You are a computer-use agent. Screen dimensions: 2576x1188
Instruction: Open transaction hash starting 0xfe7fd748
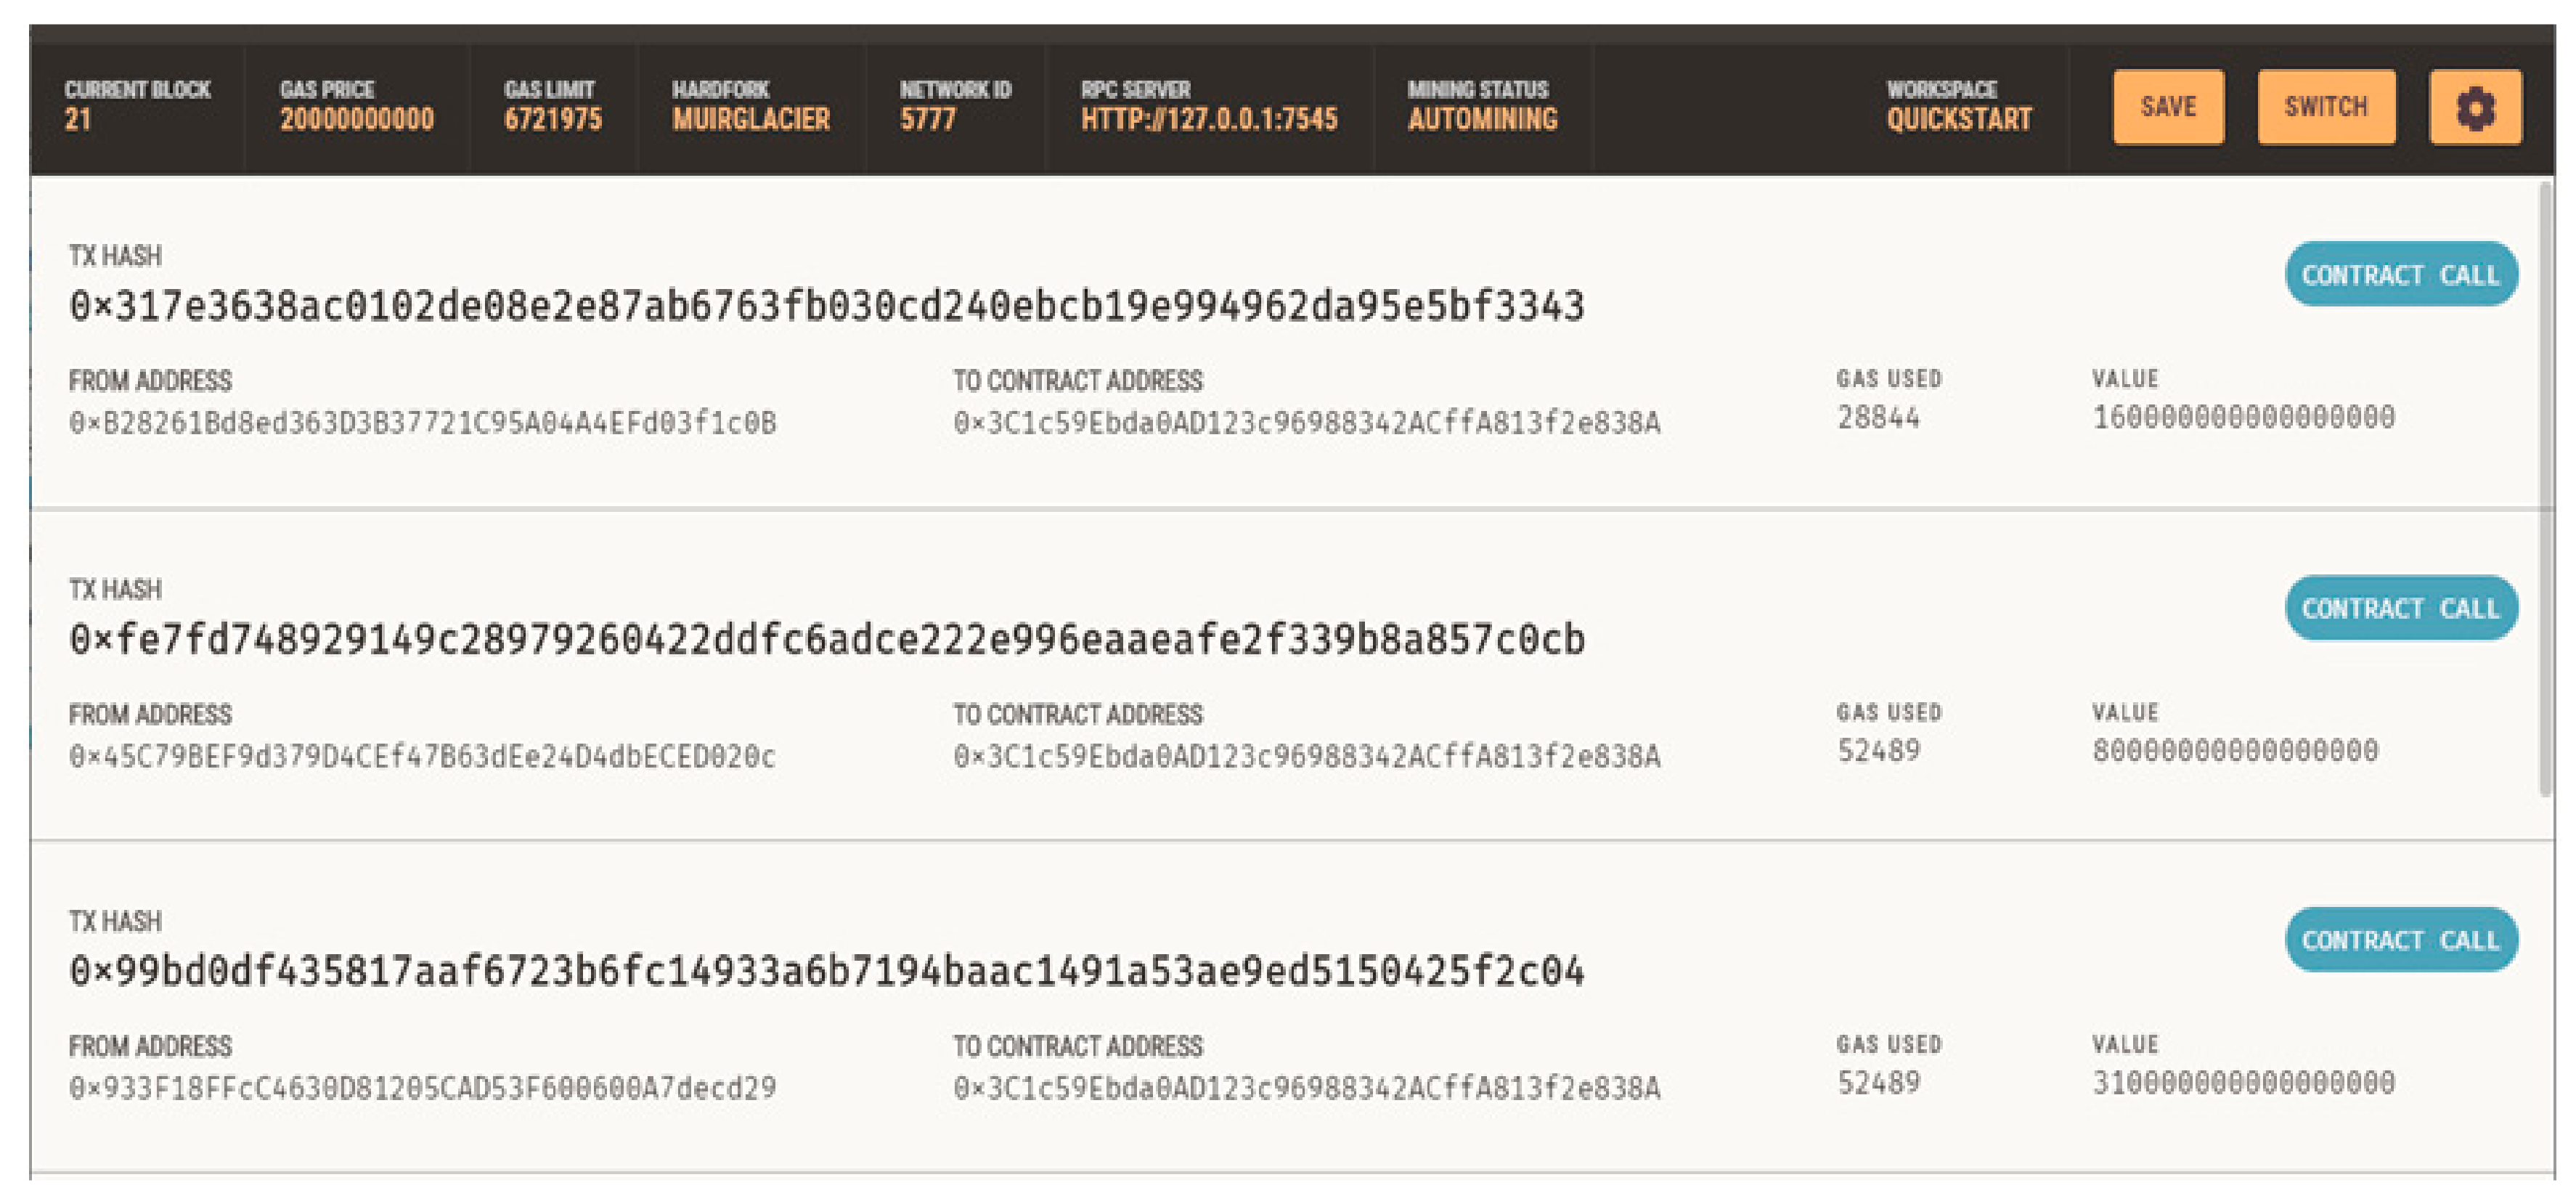coord(826,640)
